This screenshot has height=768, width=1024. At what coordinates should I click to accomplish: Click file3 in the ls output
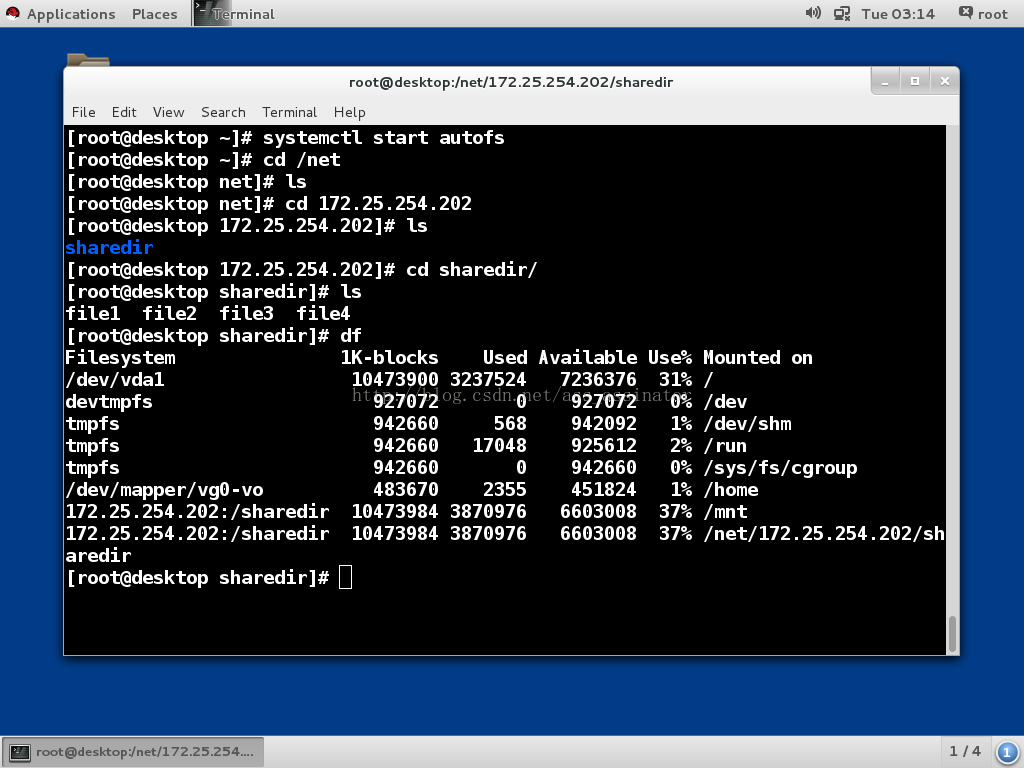point(246,313)
